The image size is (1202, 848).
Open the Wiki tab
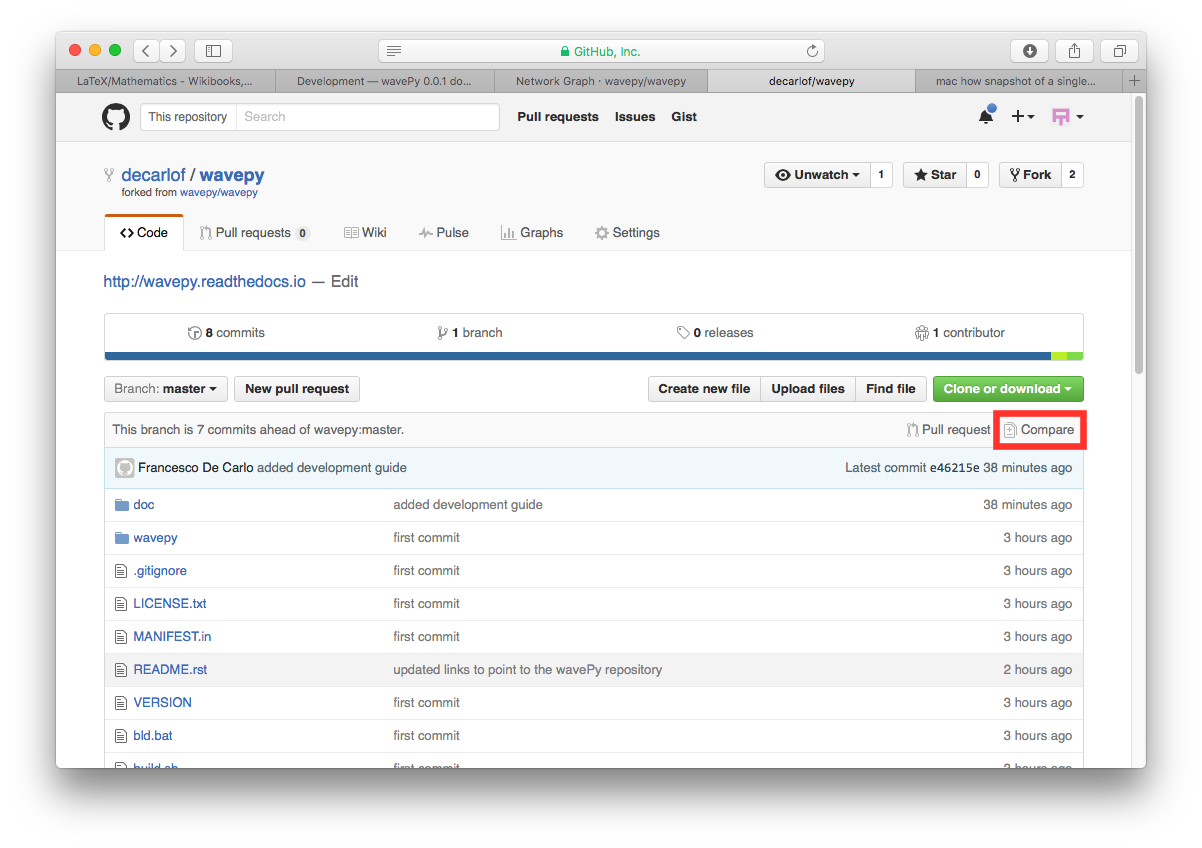[x=365, y=233]
